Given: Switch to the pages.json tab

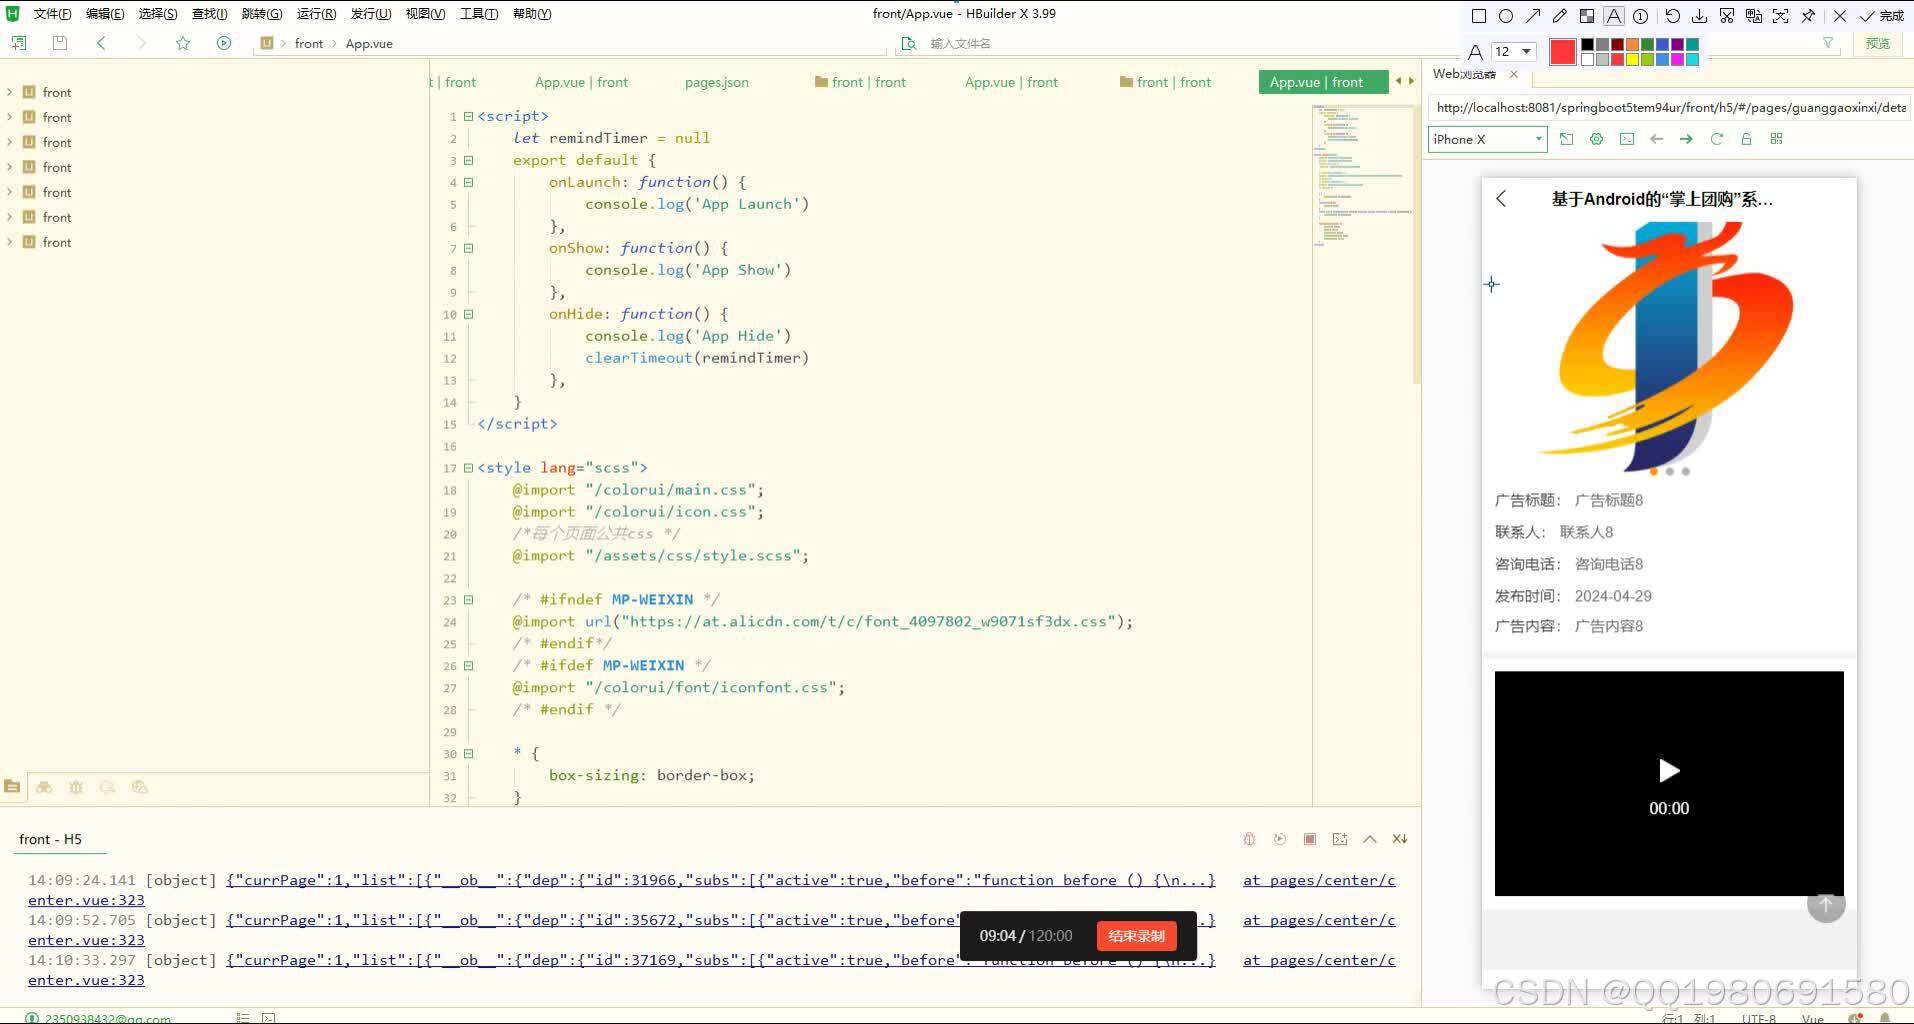Looking at the screenshot, I should [x=717, y=82].
